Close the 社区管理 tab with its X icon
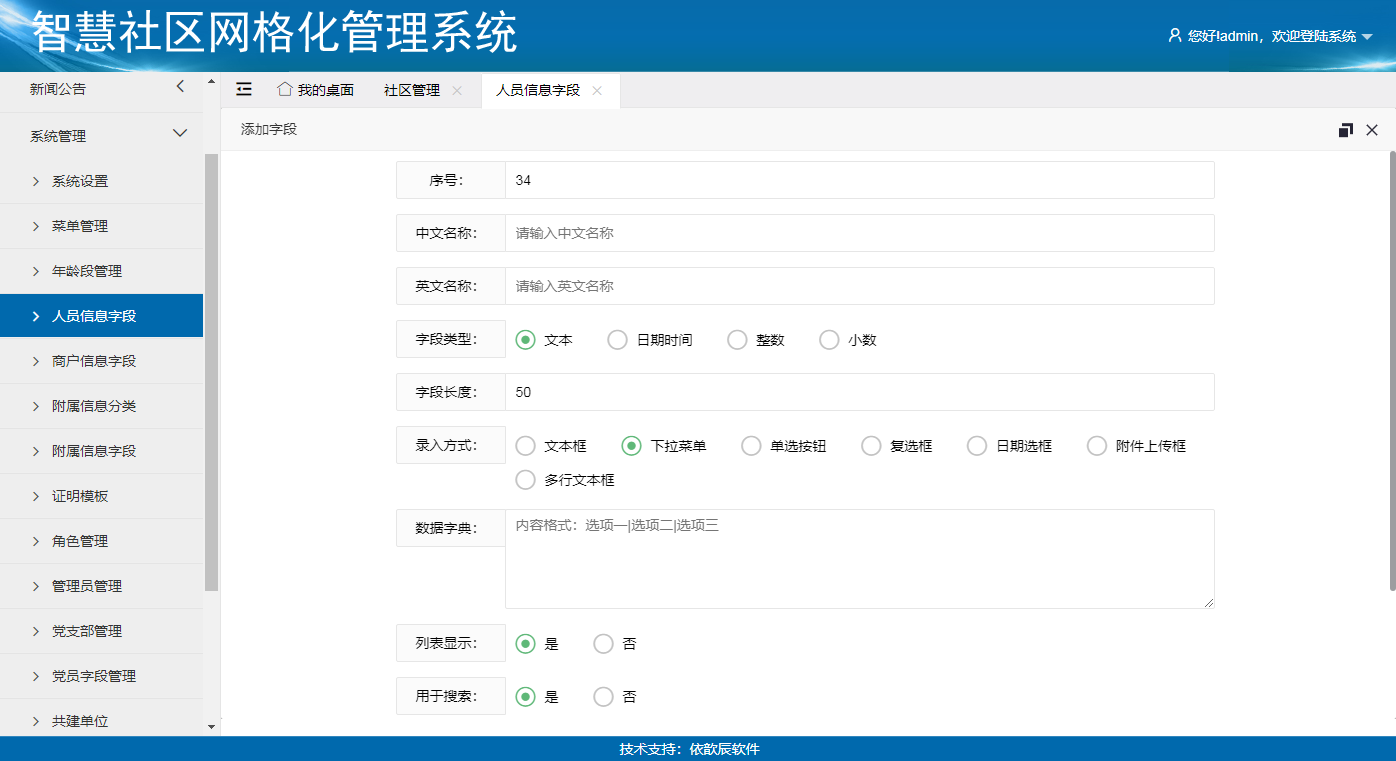Image resolution: width=1396 pixels, height=761 pixels. coord(457,90)
